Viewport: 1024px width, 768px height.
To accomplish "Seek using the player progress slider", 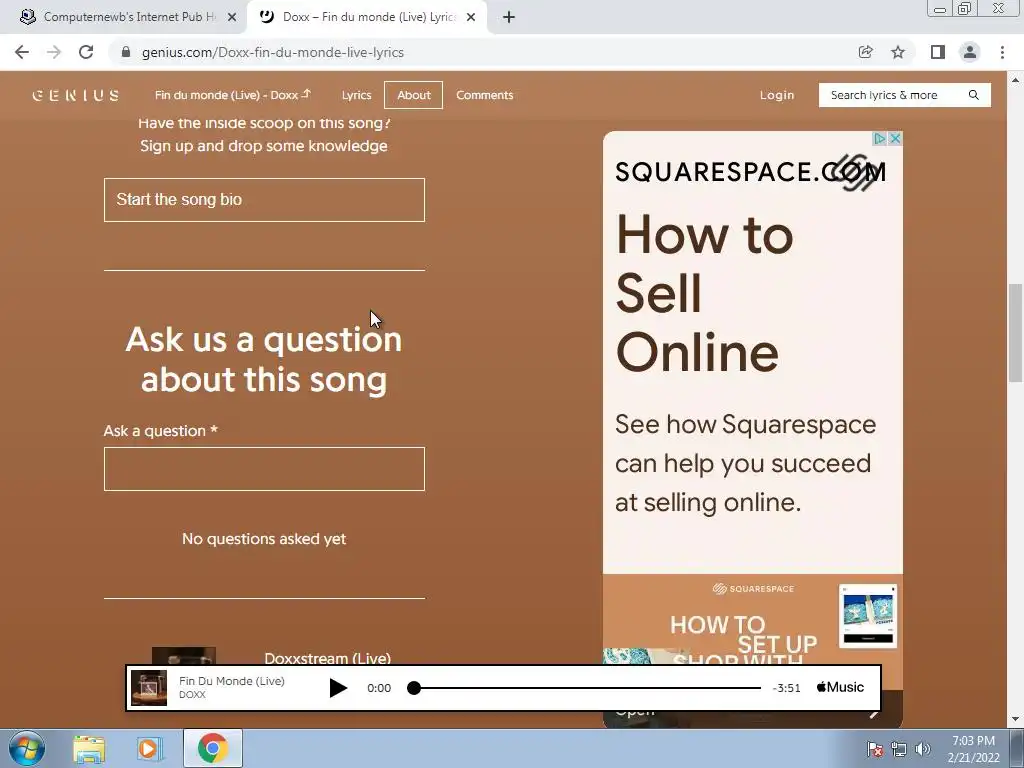I will click(x=587, y=688).
